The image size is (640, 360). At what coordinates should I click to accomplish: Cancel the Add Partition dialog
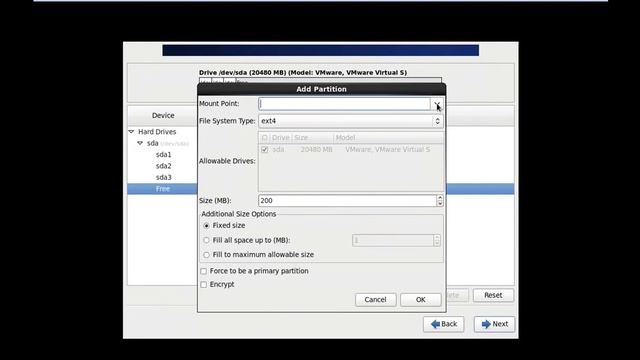coord(376,300)
